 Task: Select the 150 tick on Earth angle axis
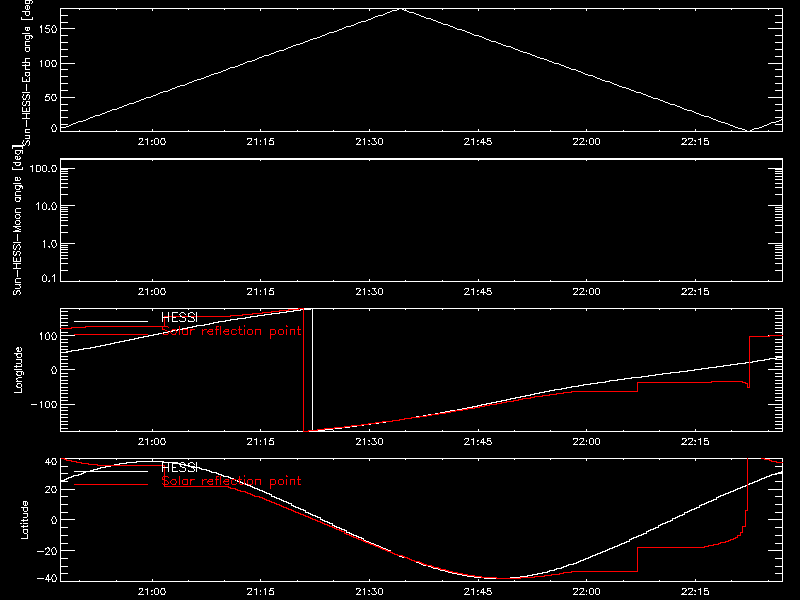click(47, 29)
